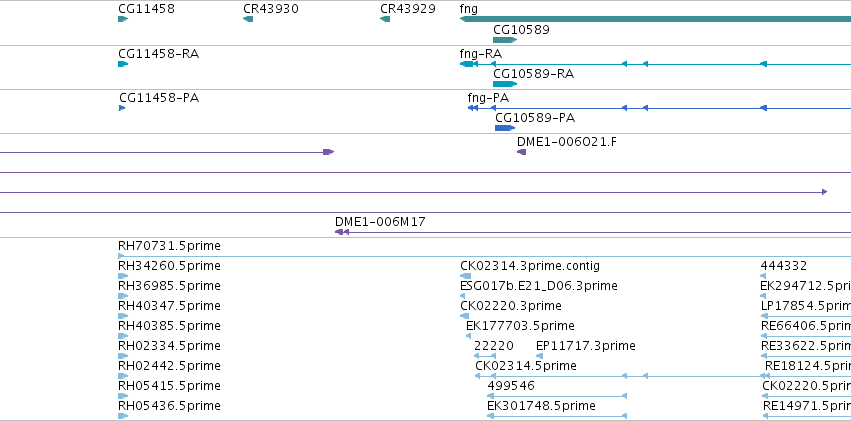The height and width of the screenshot is (421, 851).
Task: Click the CG10589-RA transcript glyph
Action: click(505, 84)
